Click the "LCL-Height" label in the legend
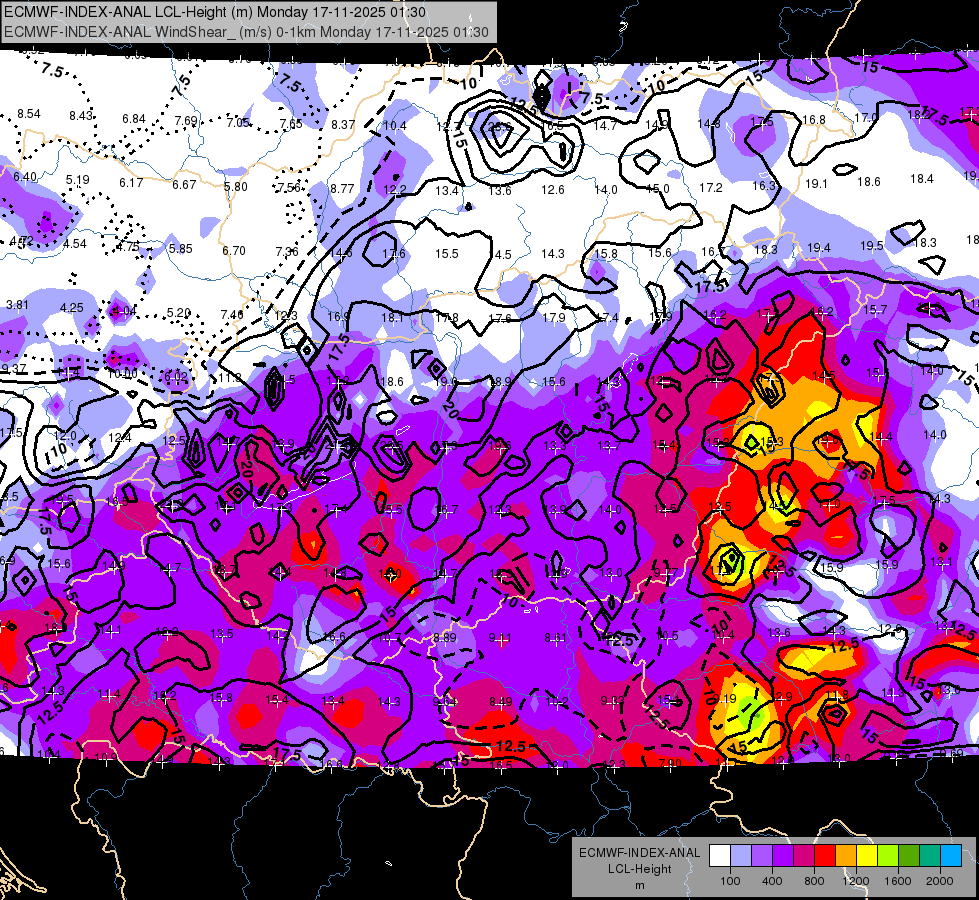The image size is (979, 900). click(x=639, y=869)
